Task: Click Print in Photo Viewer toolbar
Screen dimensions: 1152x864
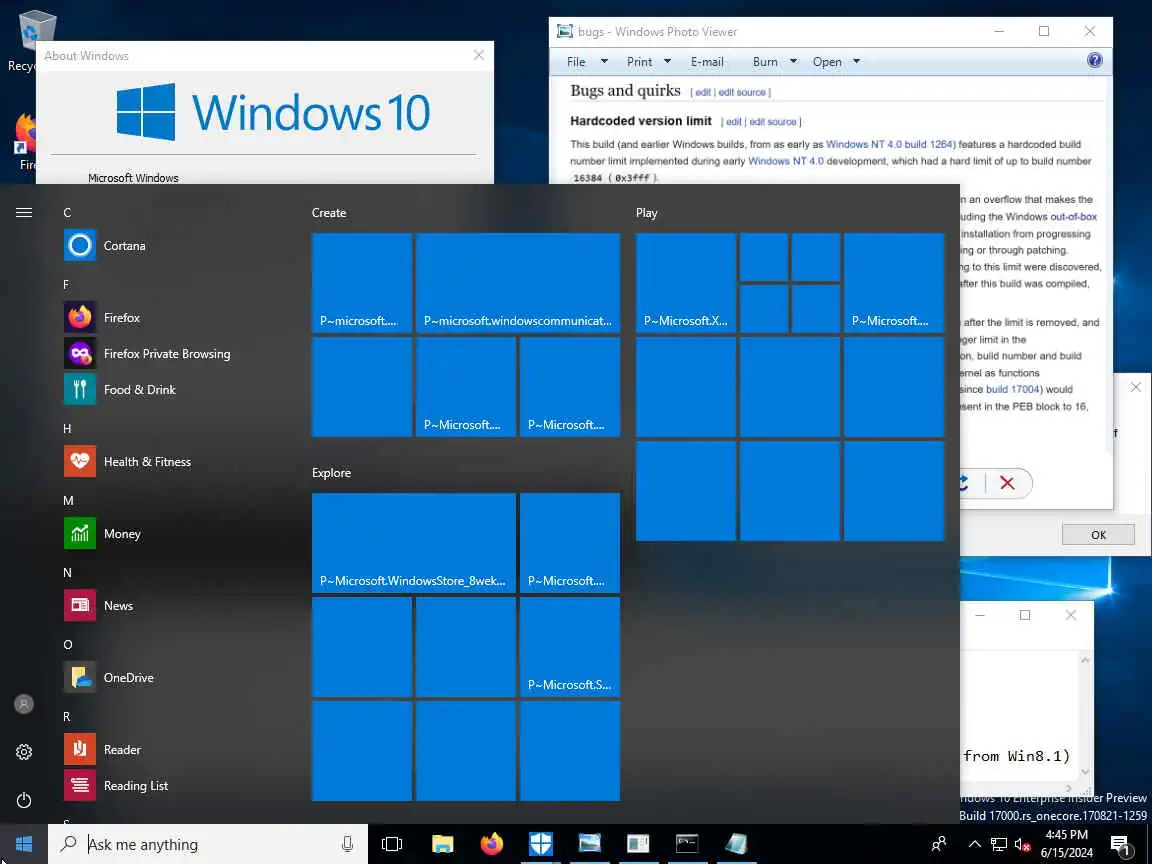Action: [639, 62]
